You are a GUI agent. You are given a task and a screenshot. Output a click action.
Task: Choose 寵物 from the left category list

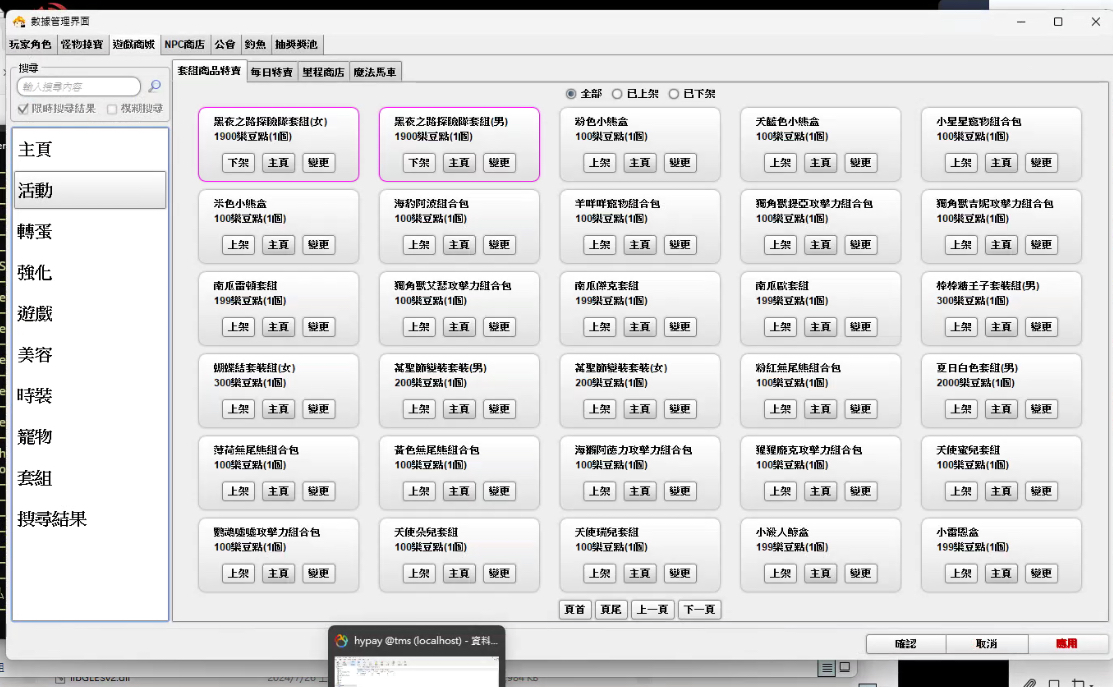click(35, 436)
